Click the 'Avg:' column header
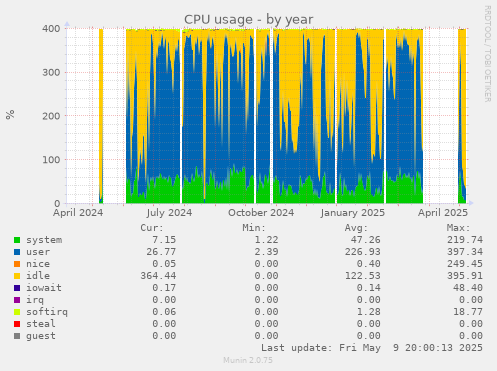Image resolution: width=497 pixels, height=371 pixels. (x=356, y=228)
